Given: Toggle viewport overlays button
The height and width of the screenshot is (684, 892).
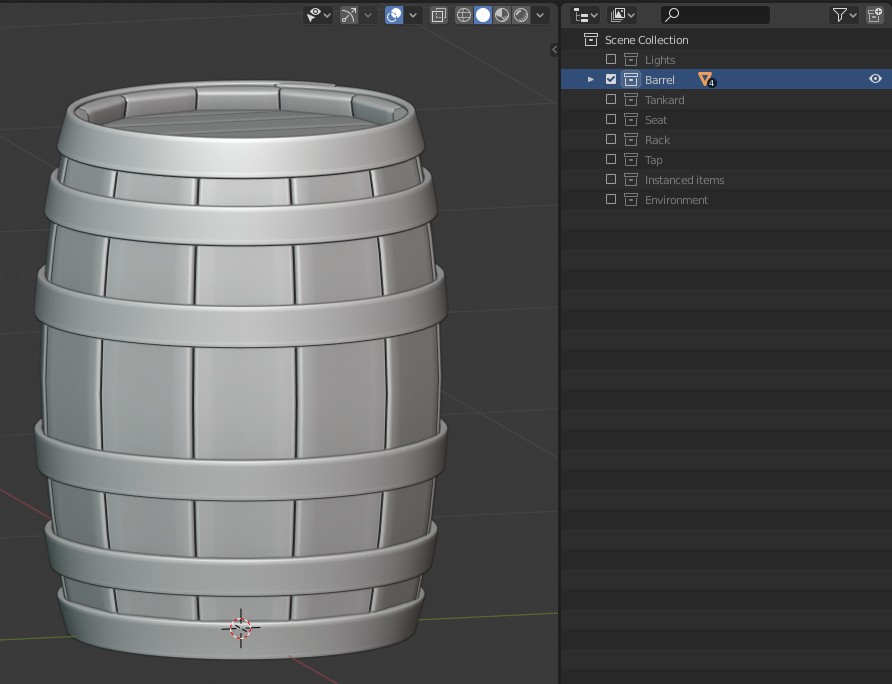Looking at the screenshot, I should click(x=394, y=15).
